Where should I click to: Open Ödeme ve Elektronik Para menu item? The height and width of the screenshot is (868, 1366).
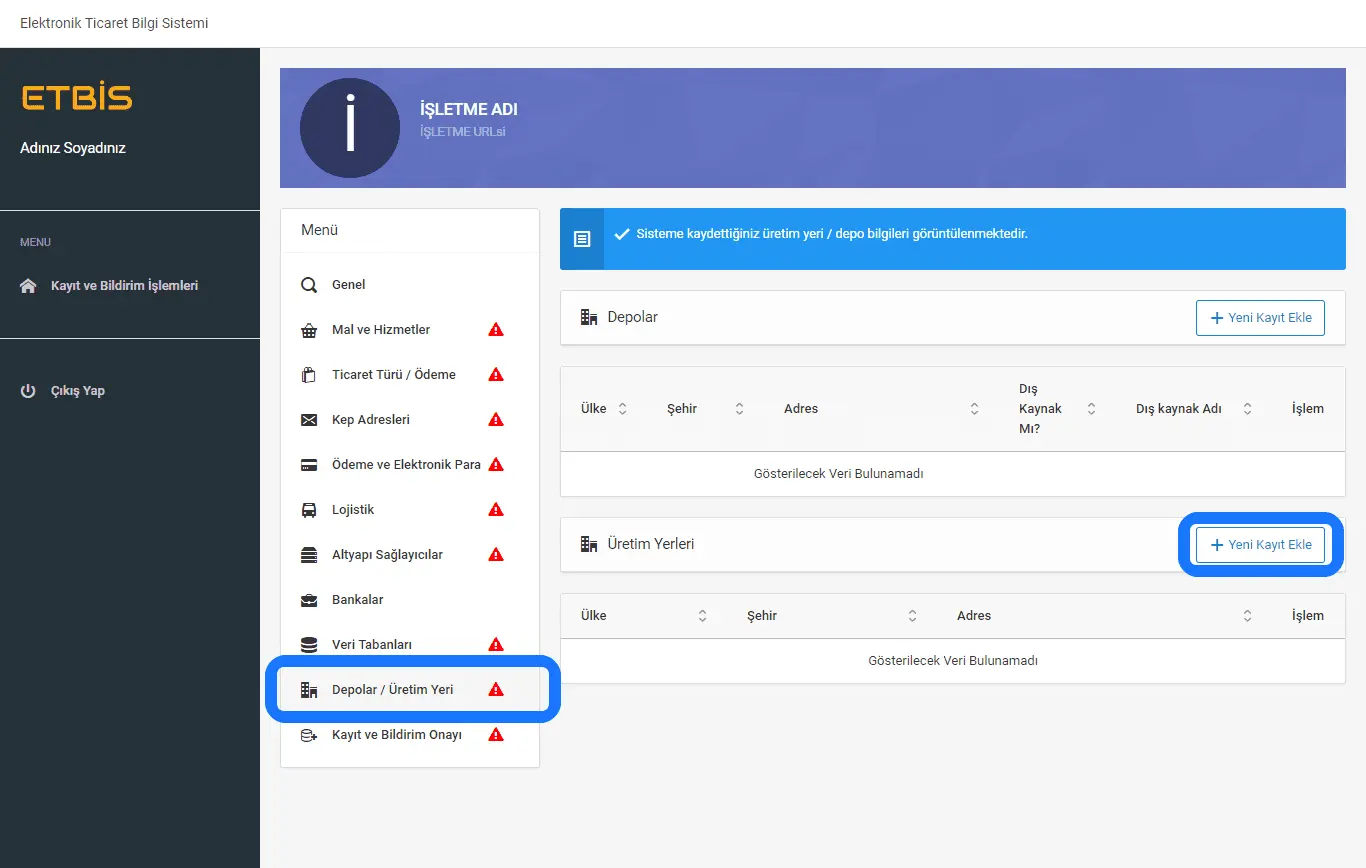[406, 465]
